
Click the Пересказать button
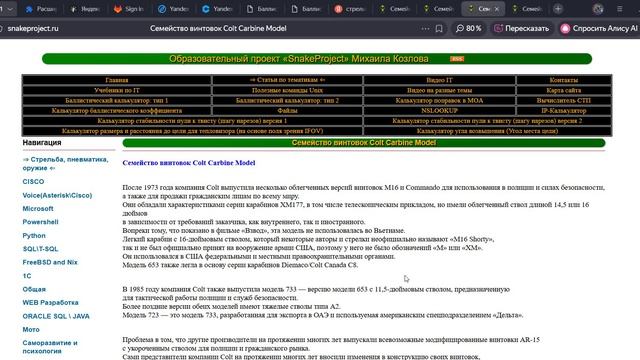pyautogui.click(x=522, y=29)
